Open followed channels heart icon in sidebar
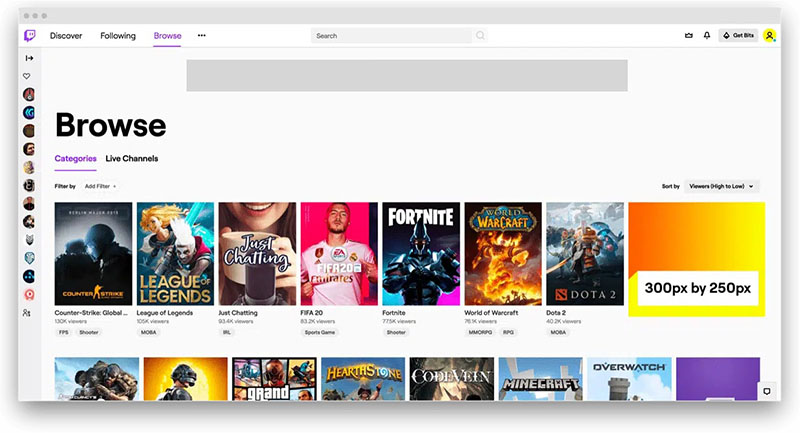This screenshot has height=433, width=800. (28, 76)
